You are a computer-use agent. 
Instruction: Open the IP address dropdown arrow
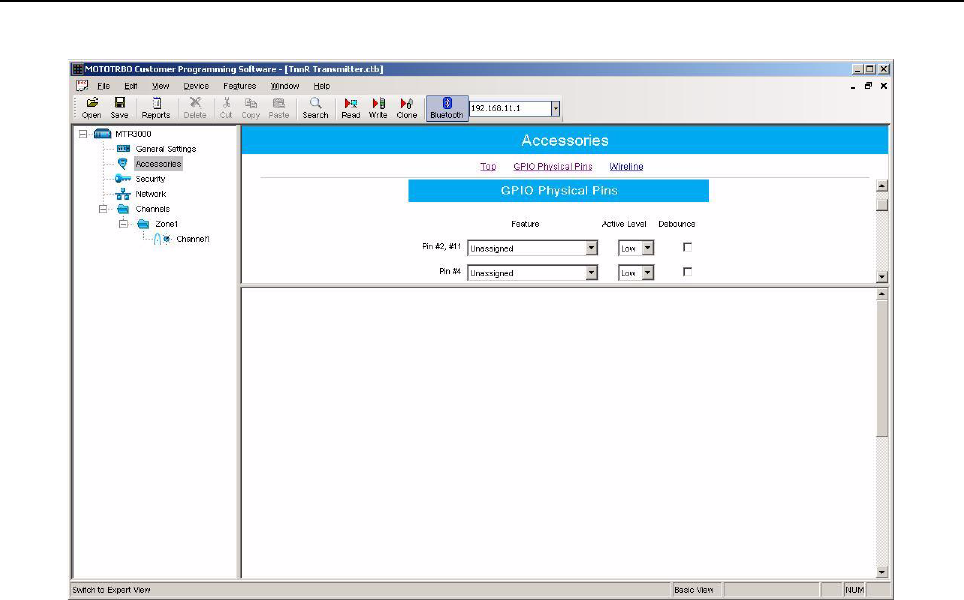point(555,109)
